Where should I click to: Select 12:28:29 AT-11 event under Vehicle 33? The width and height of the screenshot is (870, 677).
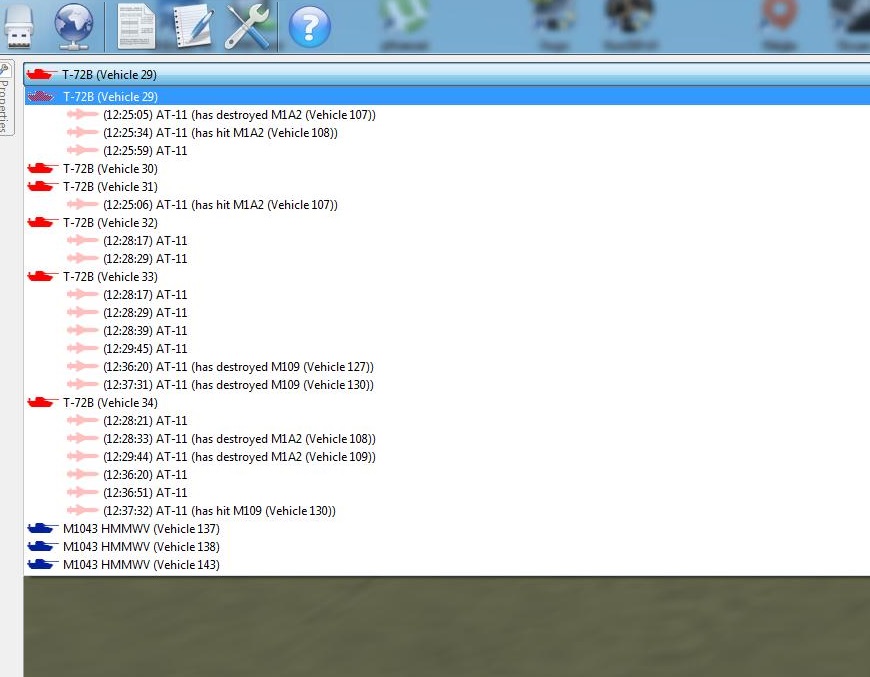pyautogui.click(x=145, y=312)
